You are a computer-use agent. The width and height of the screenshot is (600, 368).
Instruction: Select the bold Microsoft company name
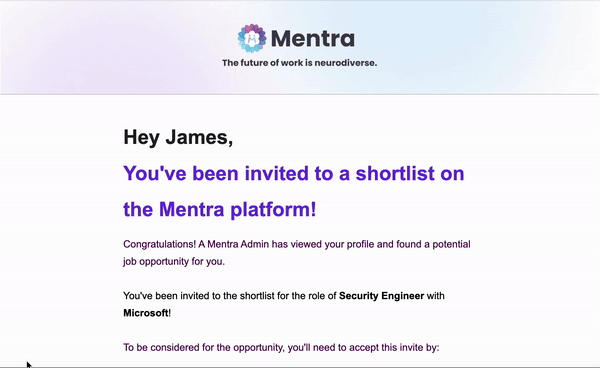click(146, 313)
